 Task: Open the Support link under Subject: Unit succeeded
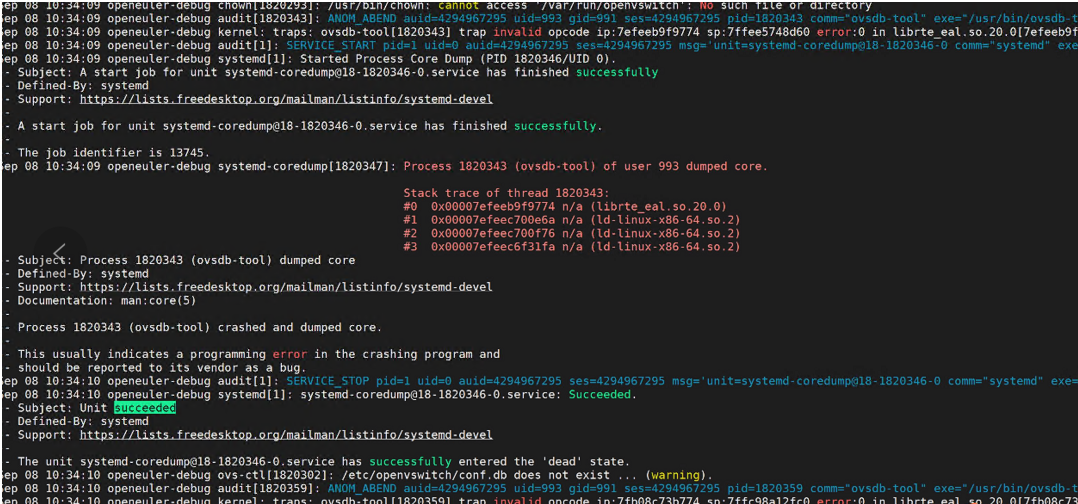(x=286, y=435)
